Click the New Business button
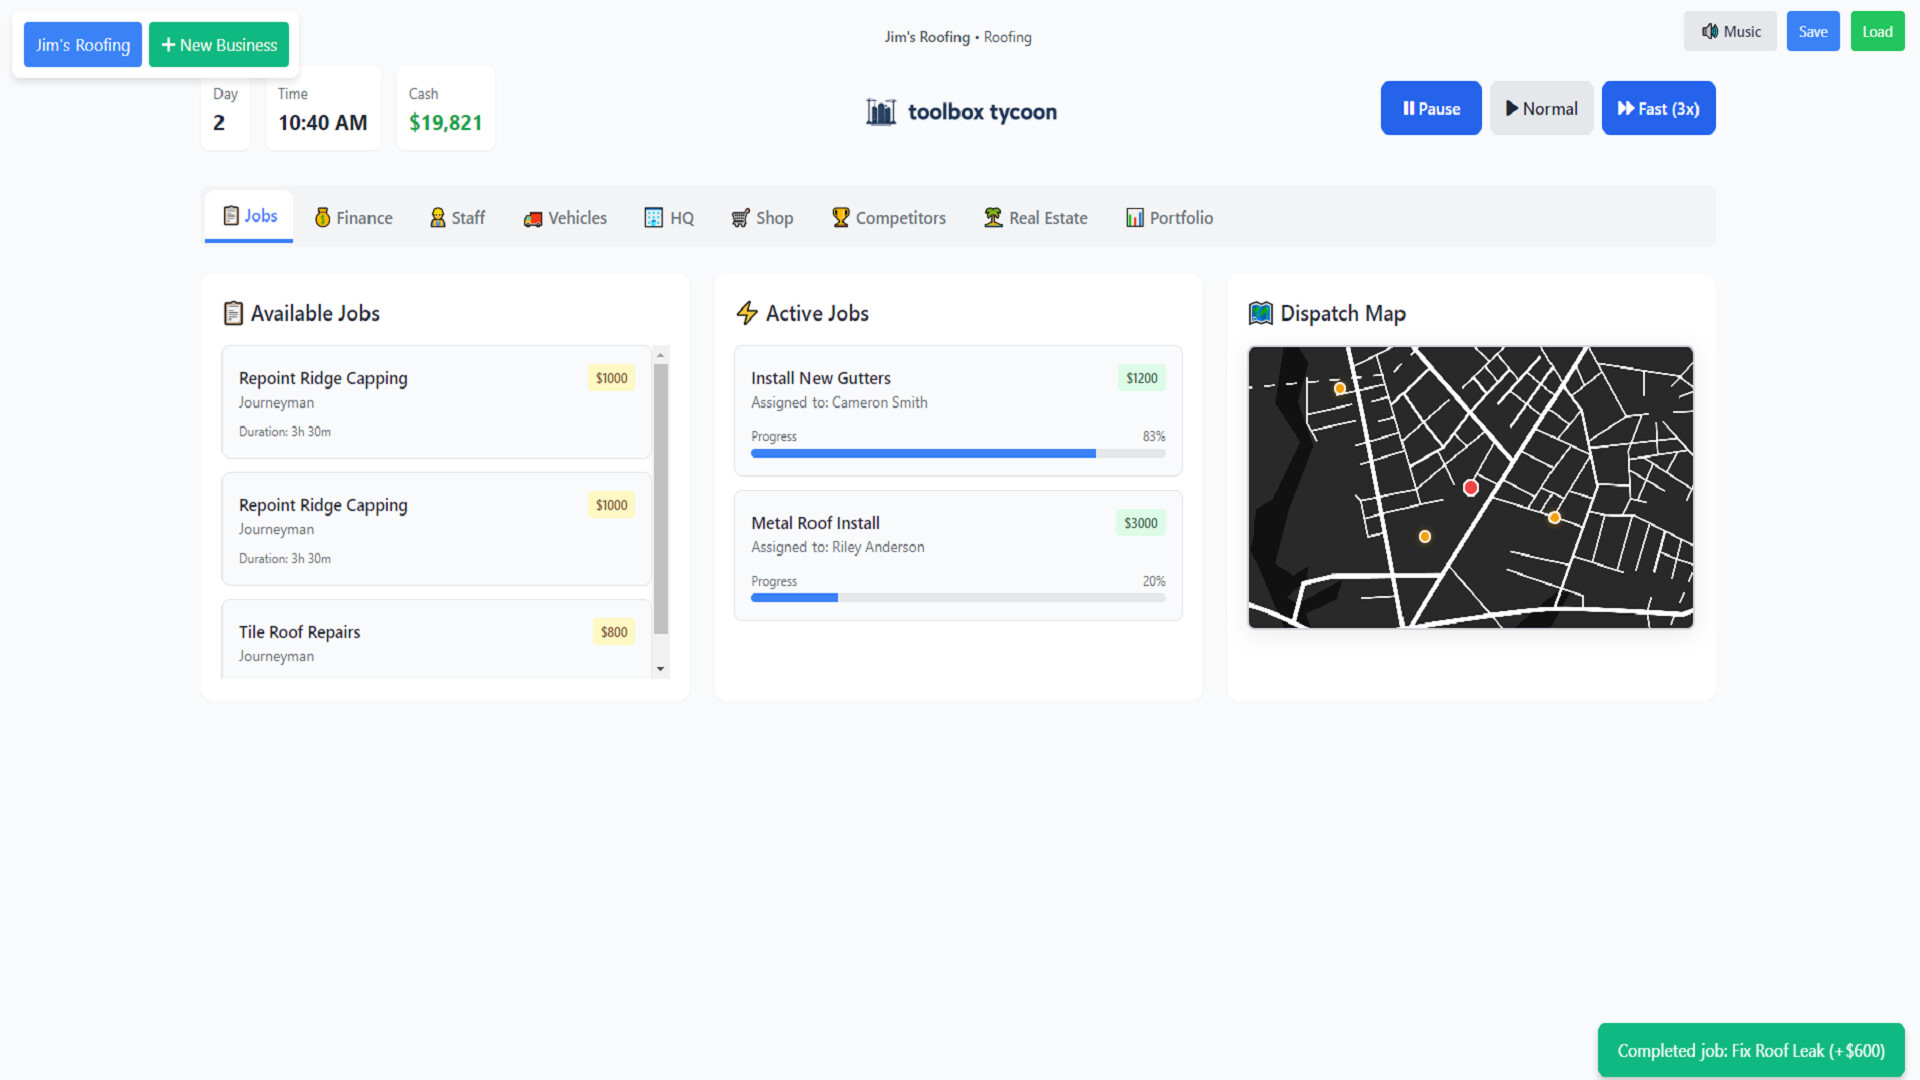The width and height of the screenshot is (1920, 1080). point(218,44)
